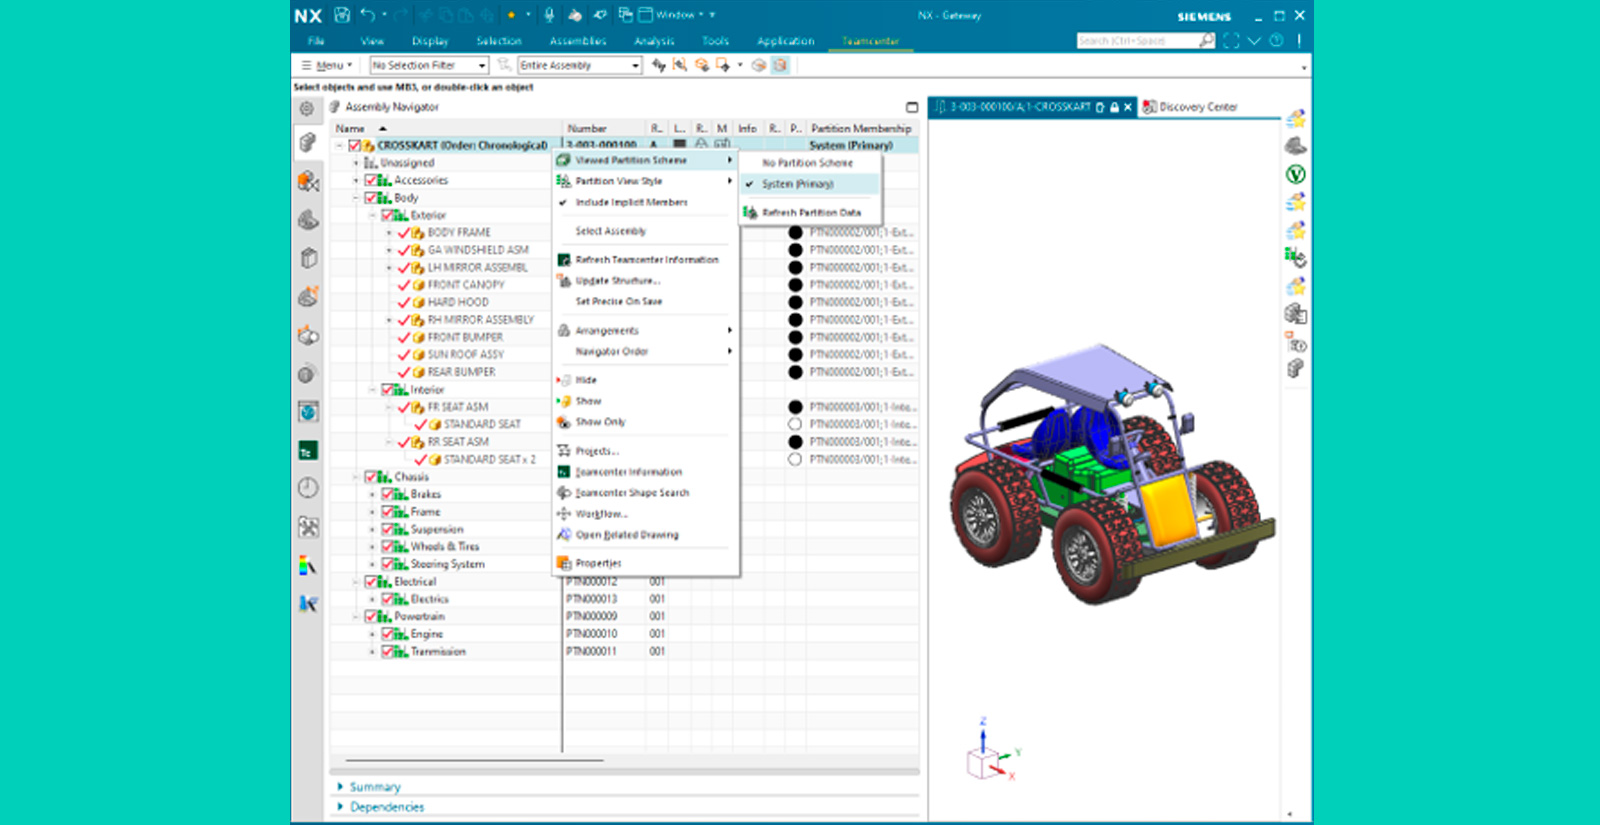The width and height of the screenshot is (1600, 825).
Task: Click the green V icon in right toolbar
Action: [x=1295, y=174]
